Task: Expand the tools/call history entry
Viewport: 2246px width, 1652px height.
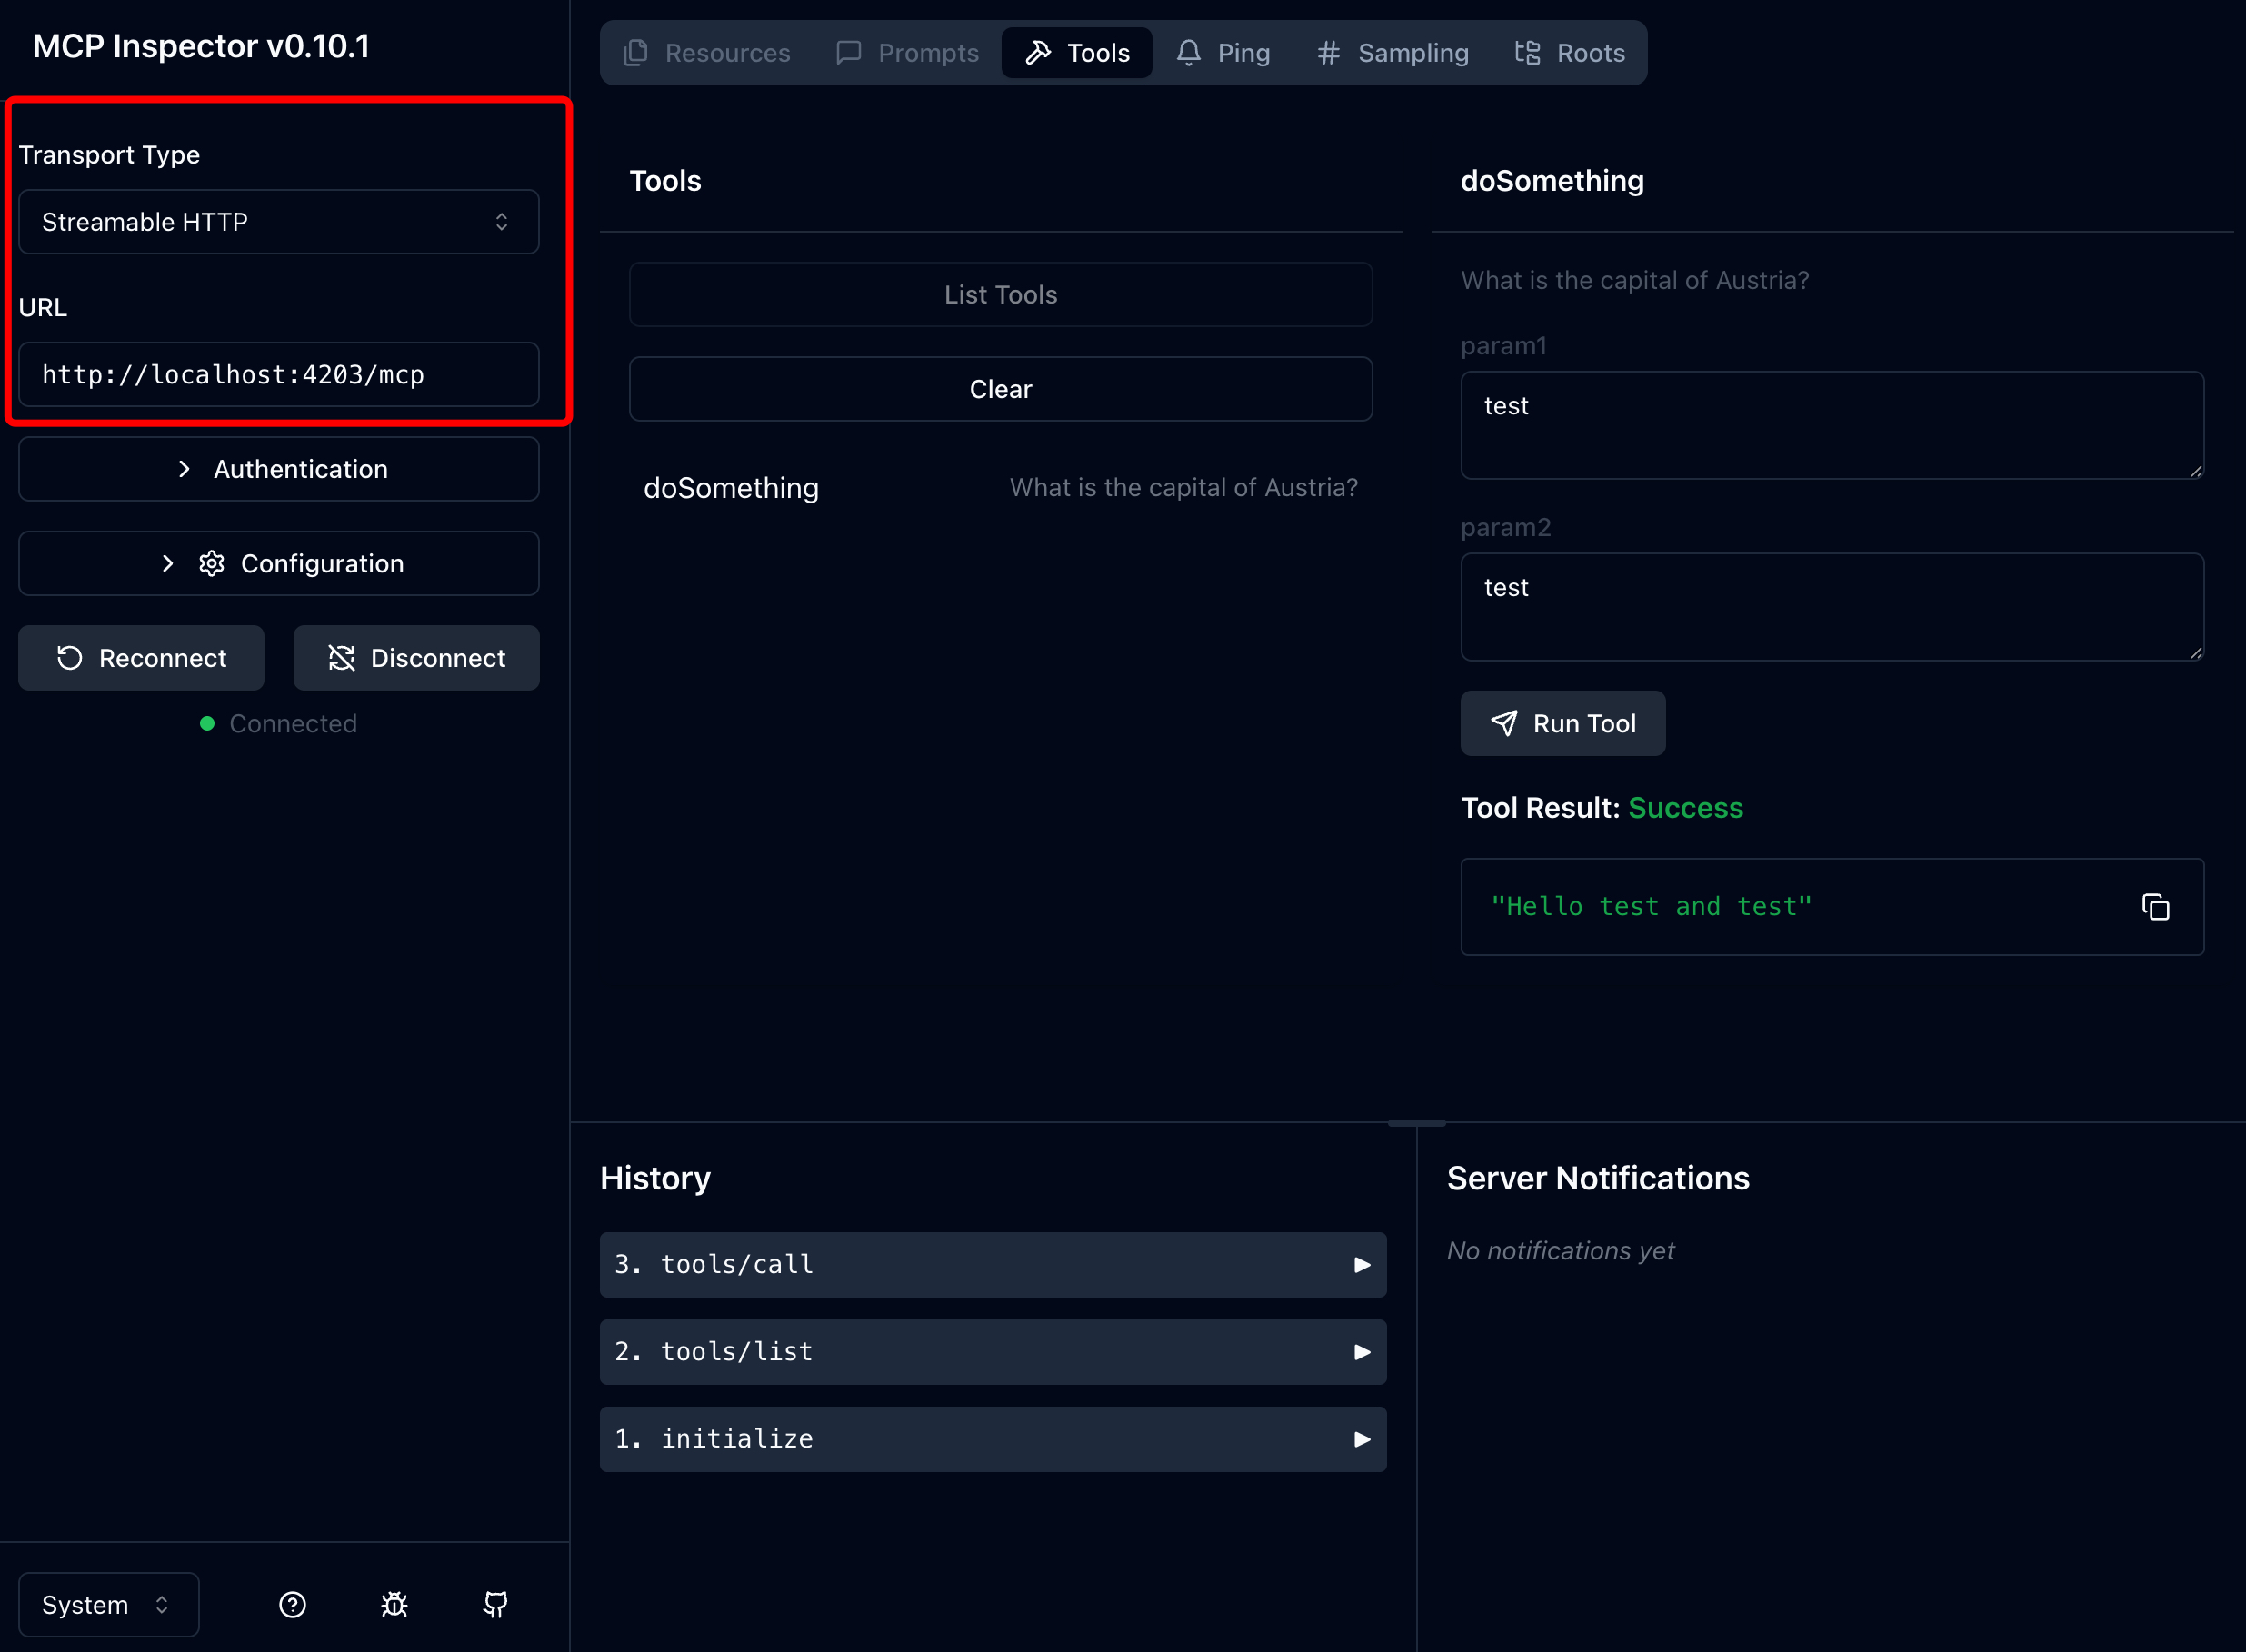Action: click(x=992, y=1264)
